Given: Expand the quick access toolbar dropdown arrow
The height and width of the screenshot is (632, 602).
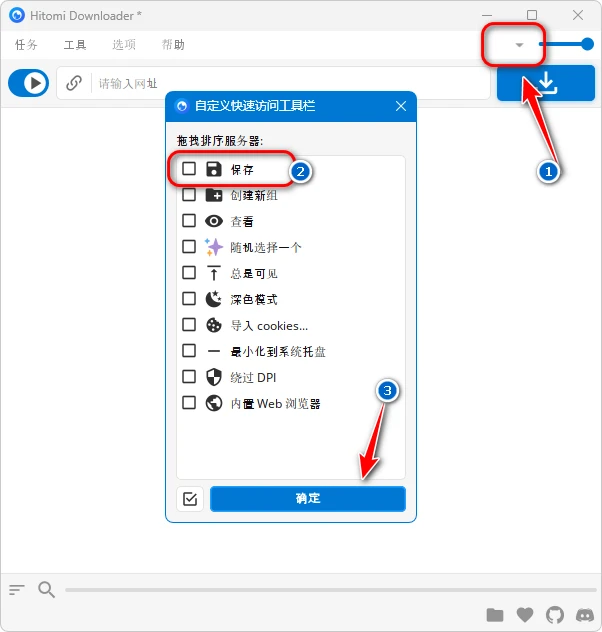Looking at the screenshot, I should [x=519, y=45].
